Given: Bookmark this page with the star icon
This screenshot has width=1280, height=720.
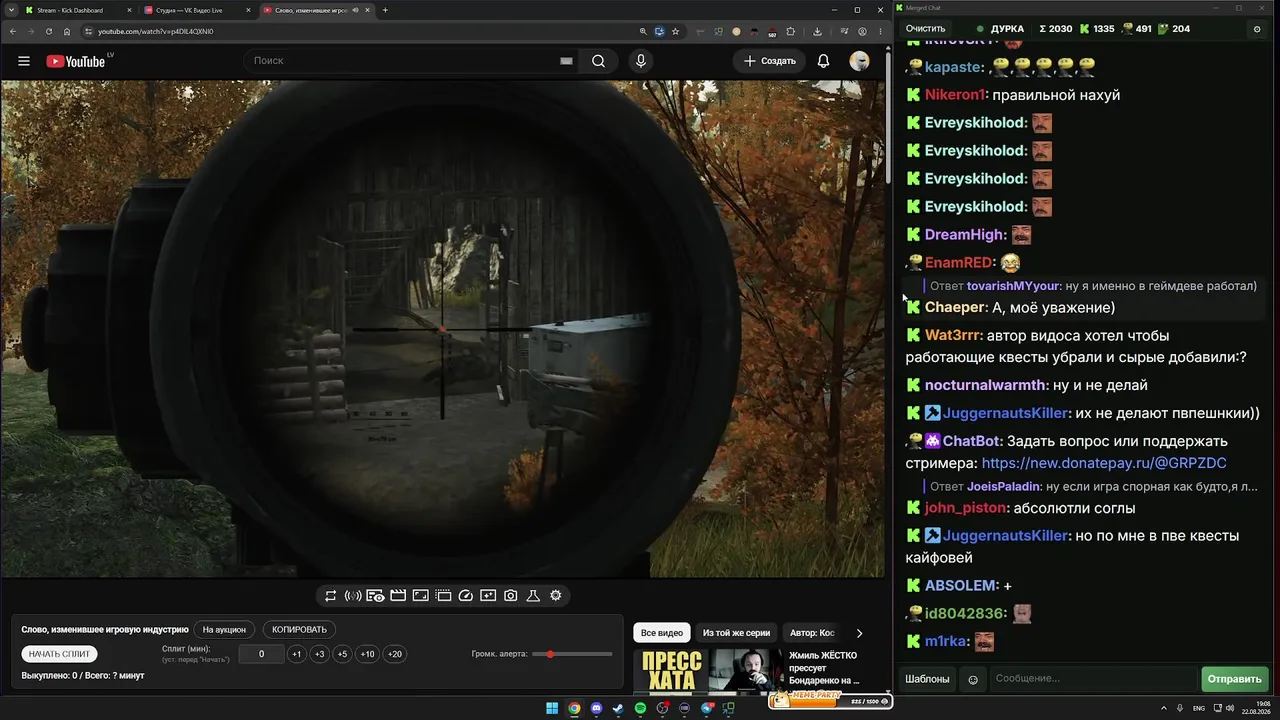Looking at the screenshot, I should (676, 31).
